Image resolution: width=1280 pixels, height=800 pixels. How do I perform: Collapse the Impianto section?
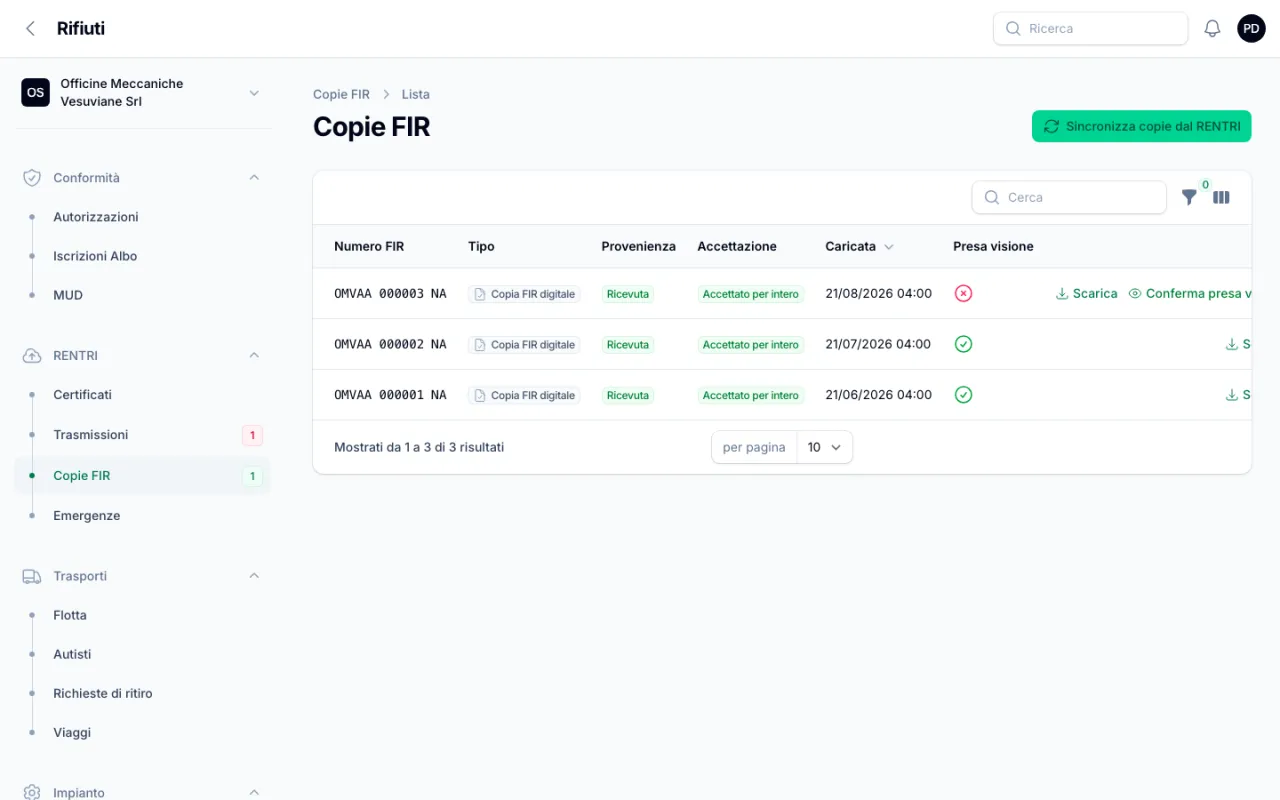click(254, 792)
